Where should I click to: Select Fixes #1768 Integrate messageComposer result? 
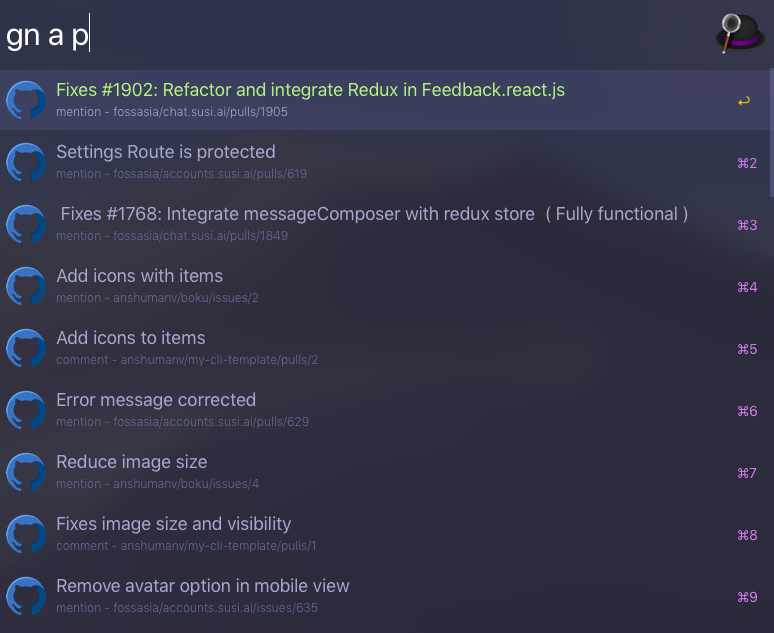pos(385,224)
